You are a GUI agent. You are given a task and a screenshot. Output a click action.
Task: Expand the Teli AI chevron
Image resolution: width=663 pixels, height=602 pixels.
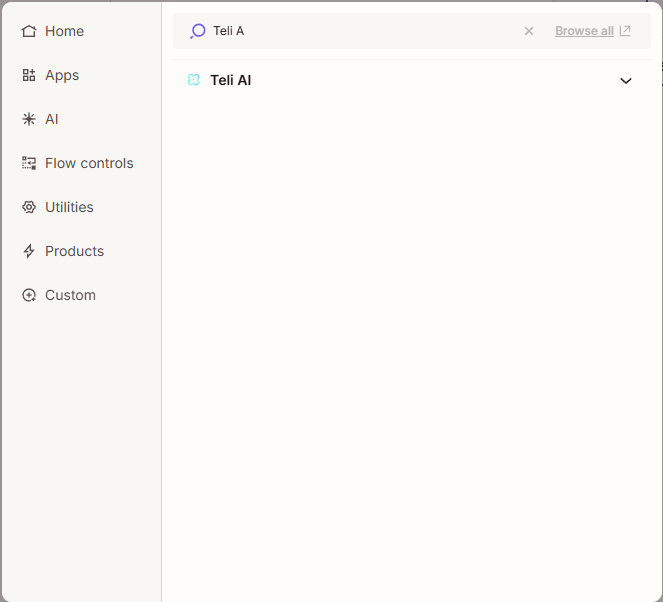point(626,80)
